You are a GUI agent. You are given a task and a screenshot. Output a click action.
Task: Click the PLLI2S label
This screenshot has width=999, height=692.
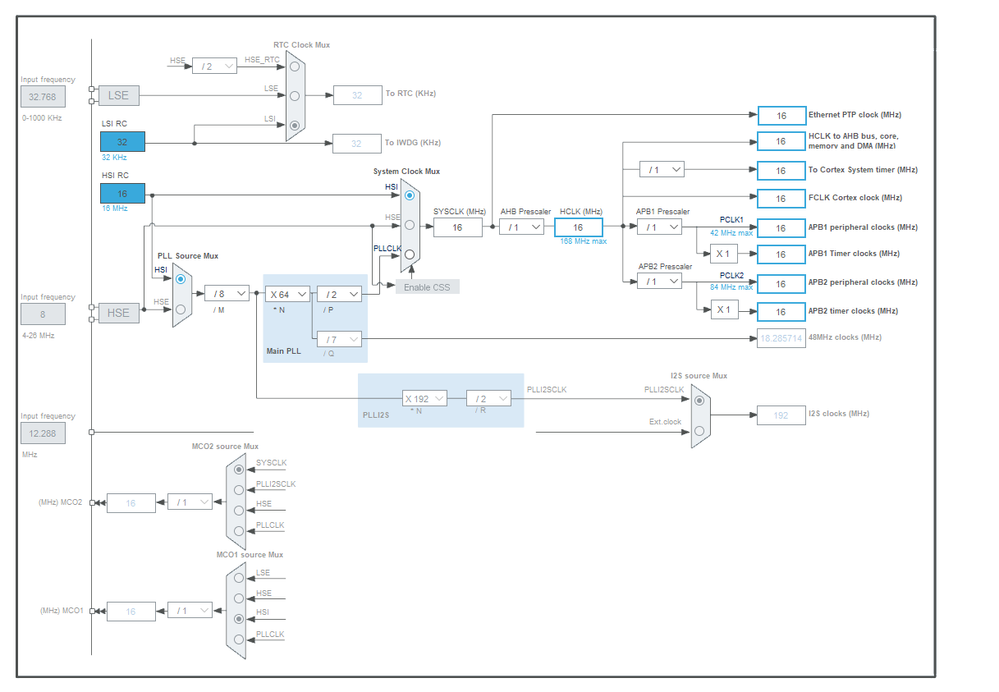pyautogui.click(x=376, y=415)
